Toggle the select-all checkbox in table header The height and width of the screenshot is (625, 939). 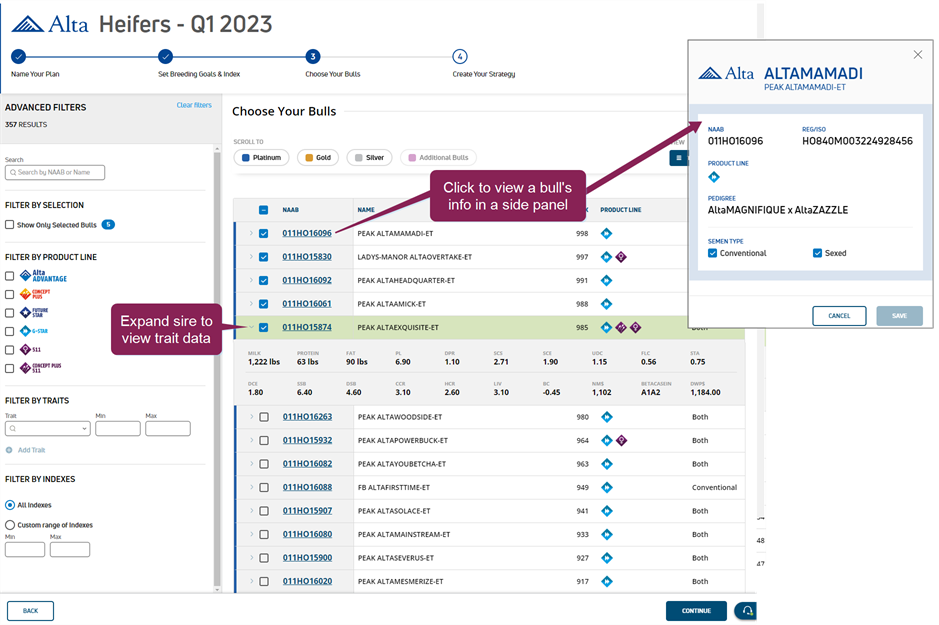[x=263, y=210]
